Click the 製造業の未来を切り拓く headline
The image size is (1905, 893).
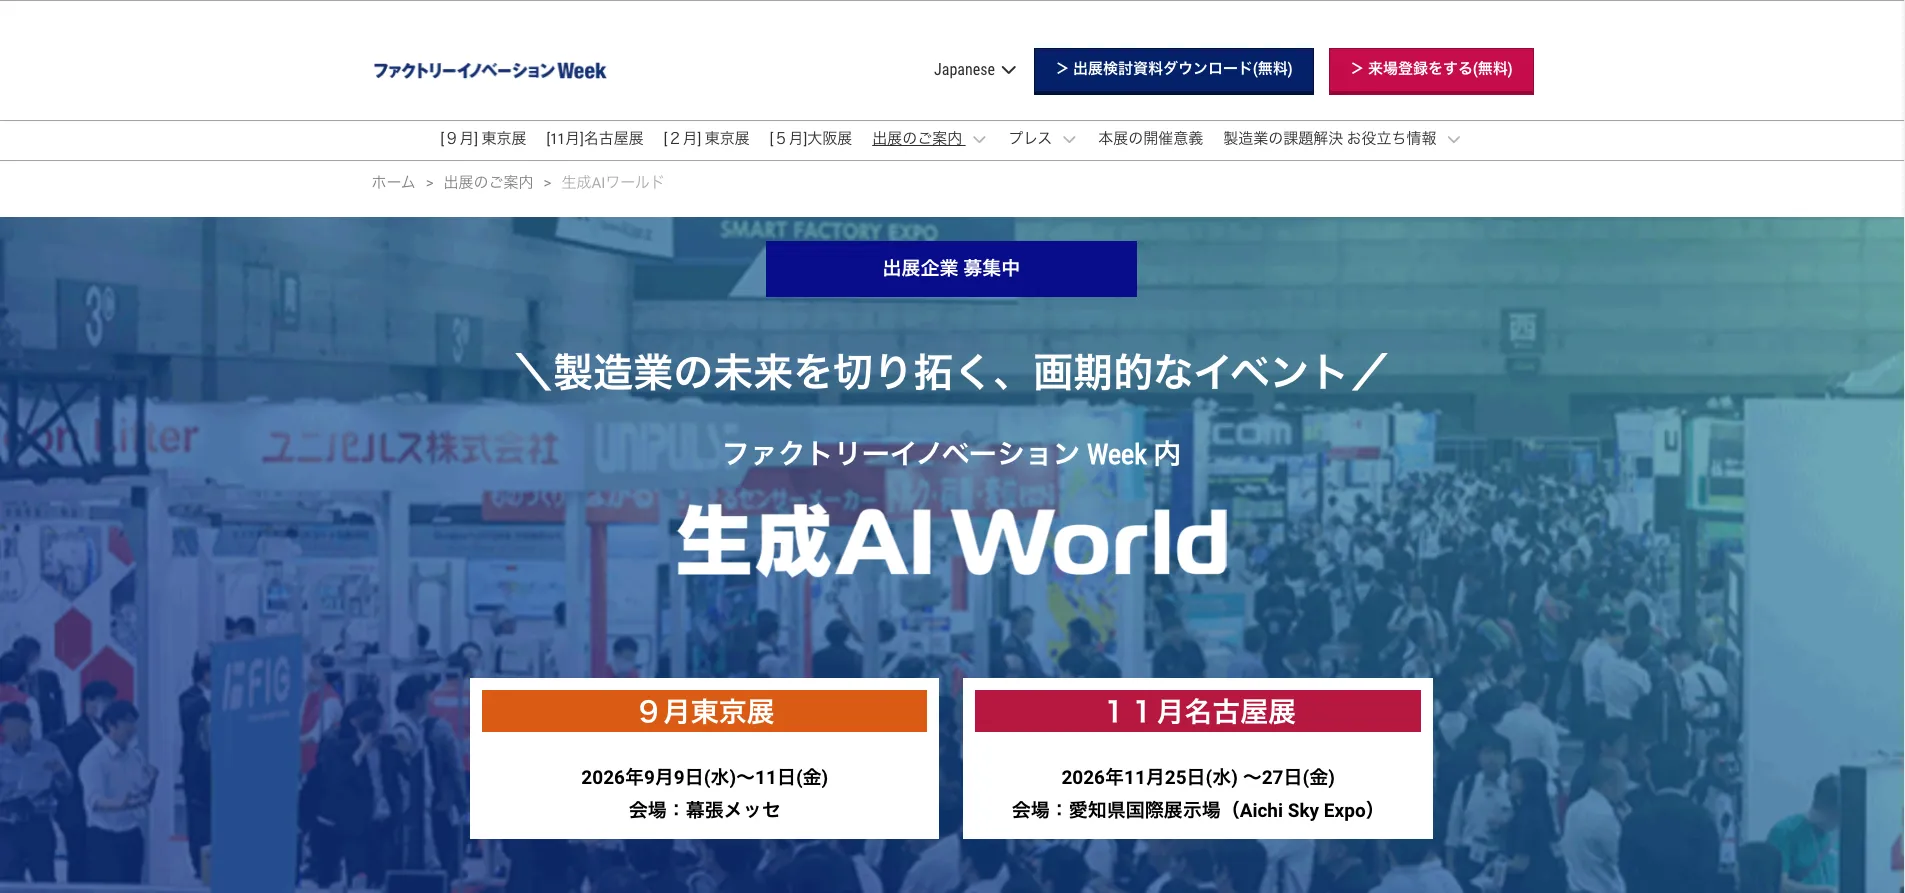[x=951, y=372]
